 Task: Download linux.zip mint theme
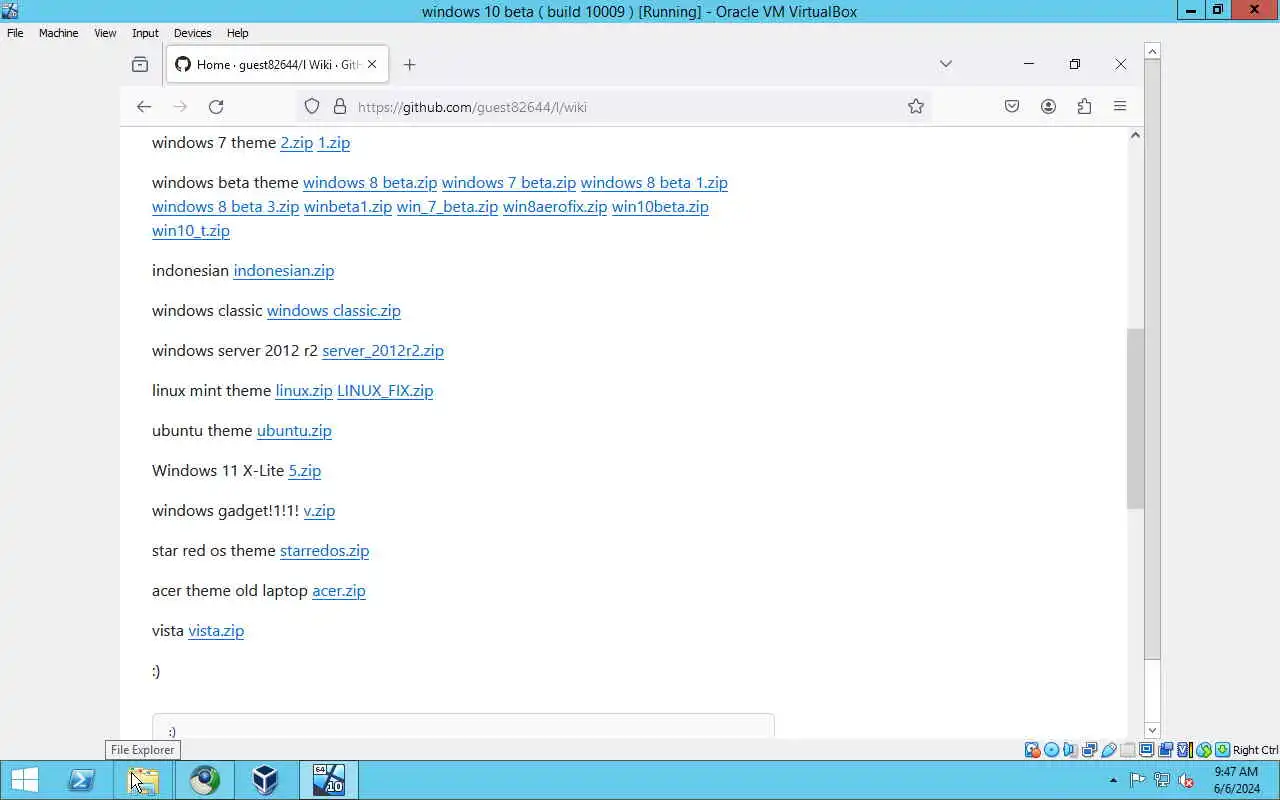point(304,390)
